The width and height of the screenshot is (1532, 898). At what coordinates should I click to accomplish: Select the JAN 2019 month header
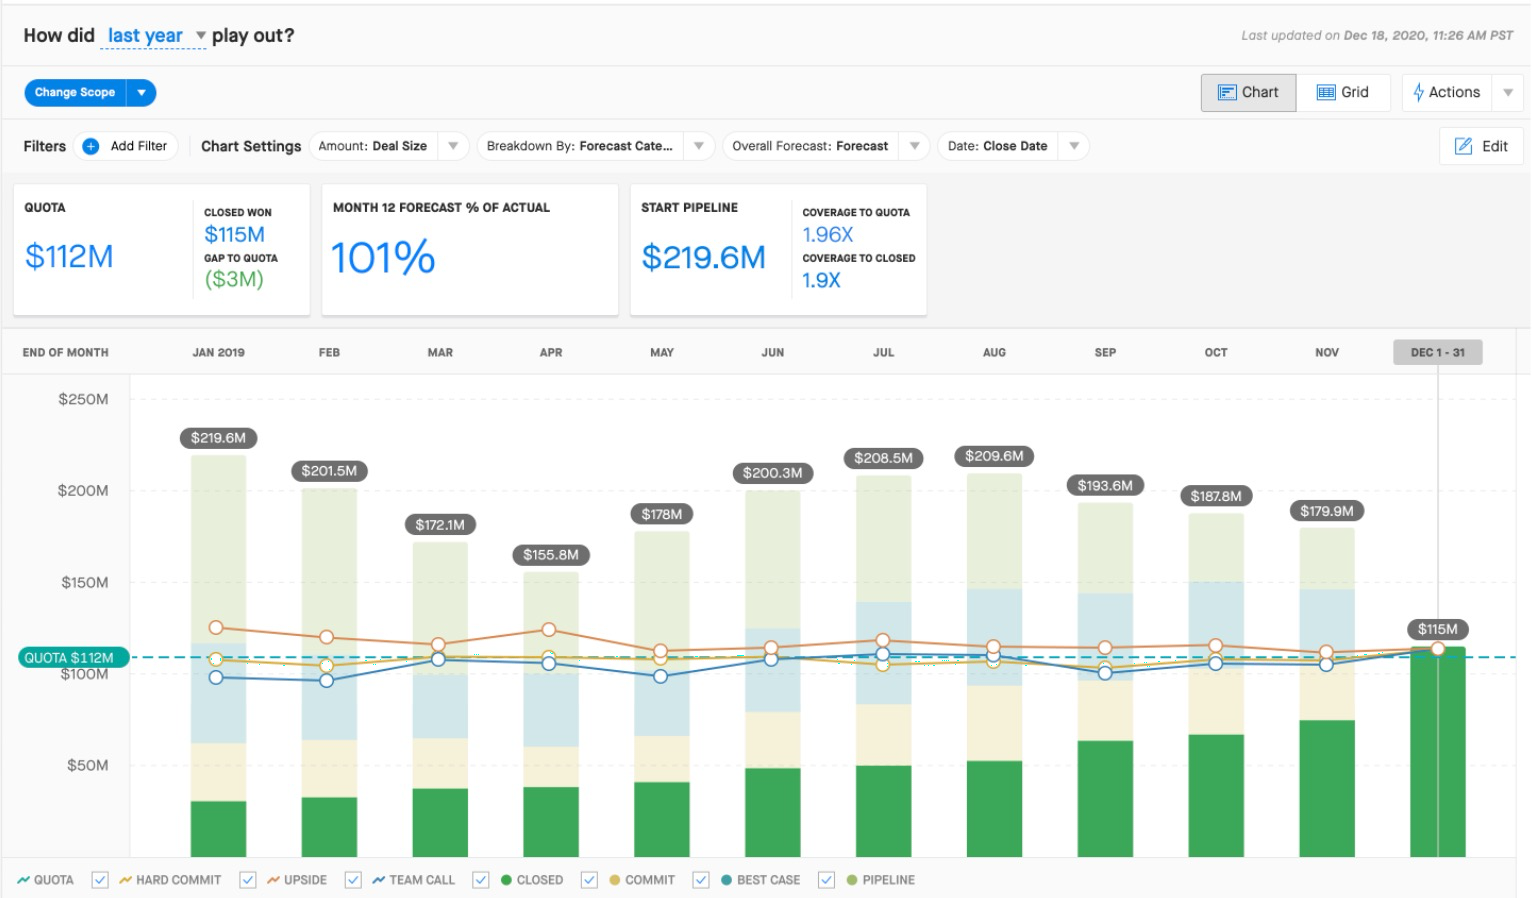[x=218, y=352]
